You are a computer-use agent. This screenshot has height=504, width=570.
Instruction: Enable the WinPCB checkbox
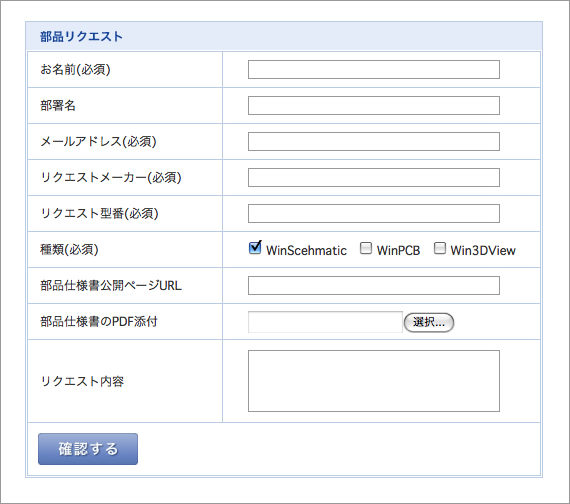pyautogui.click(x=366, y=248)
